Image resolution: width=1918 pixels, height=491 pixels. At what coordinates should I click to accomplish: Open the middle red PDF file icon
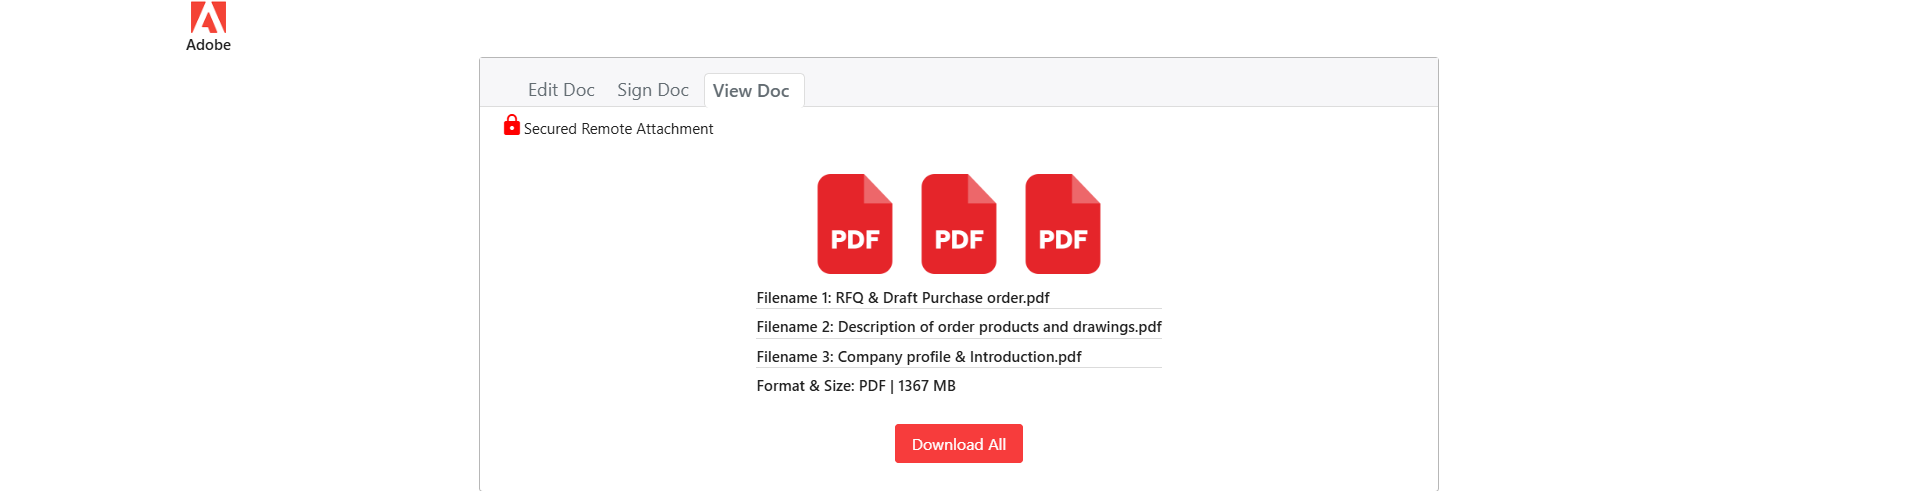coord(959,224)
